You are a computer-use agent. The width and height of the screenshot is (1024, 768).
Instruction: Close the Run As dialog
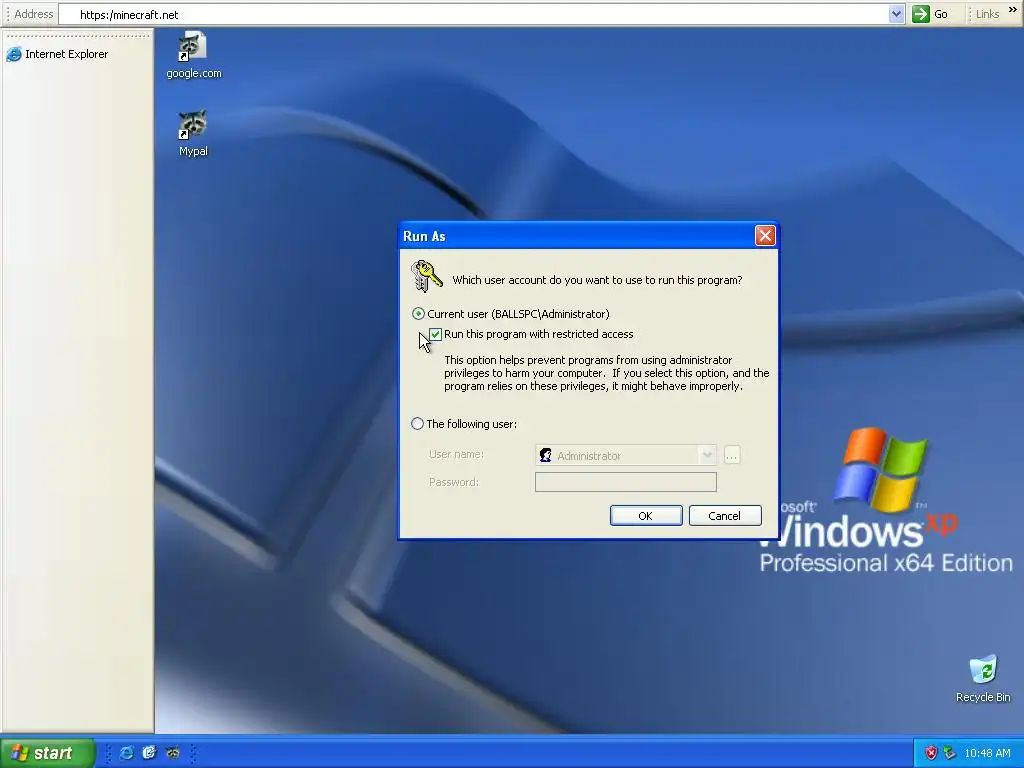pyautogui.click(x=765, y=236)
